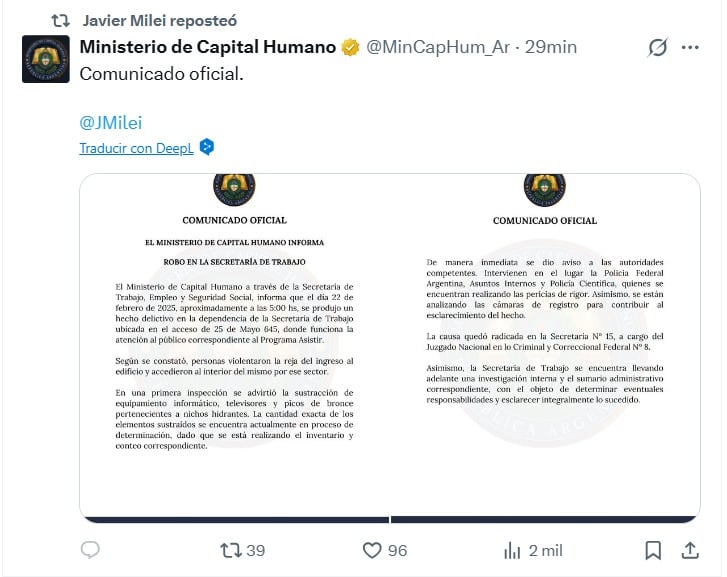Open the left communique image about the robbery
This screenshot has width=727, height=577.
click(x=235, y=347)
